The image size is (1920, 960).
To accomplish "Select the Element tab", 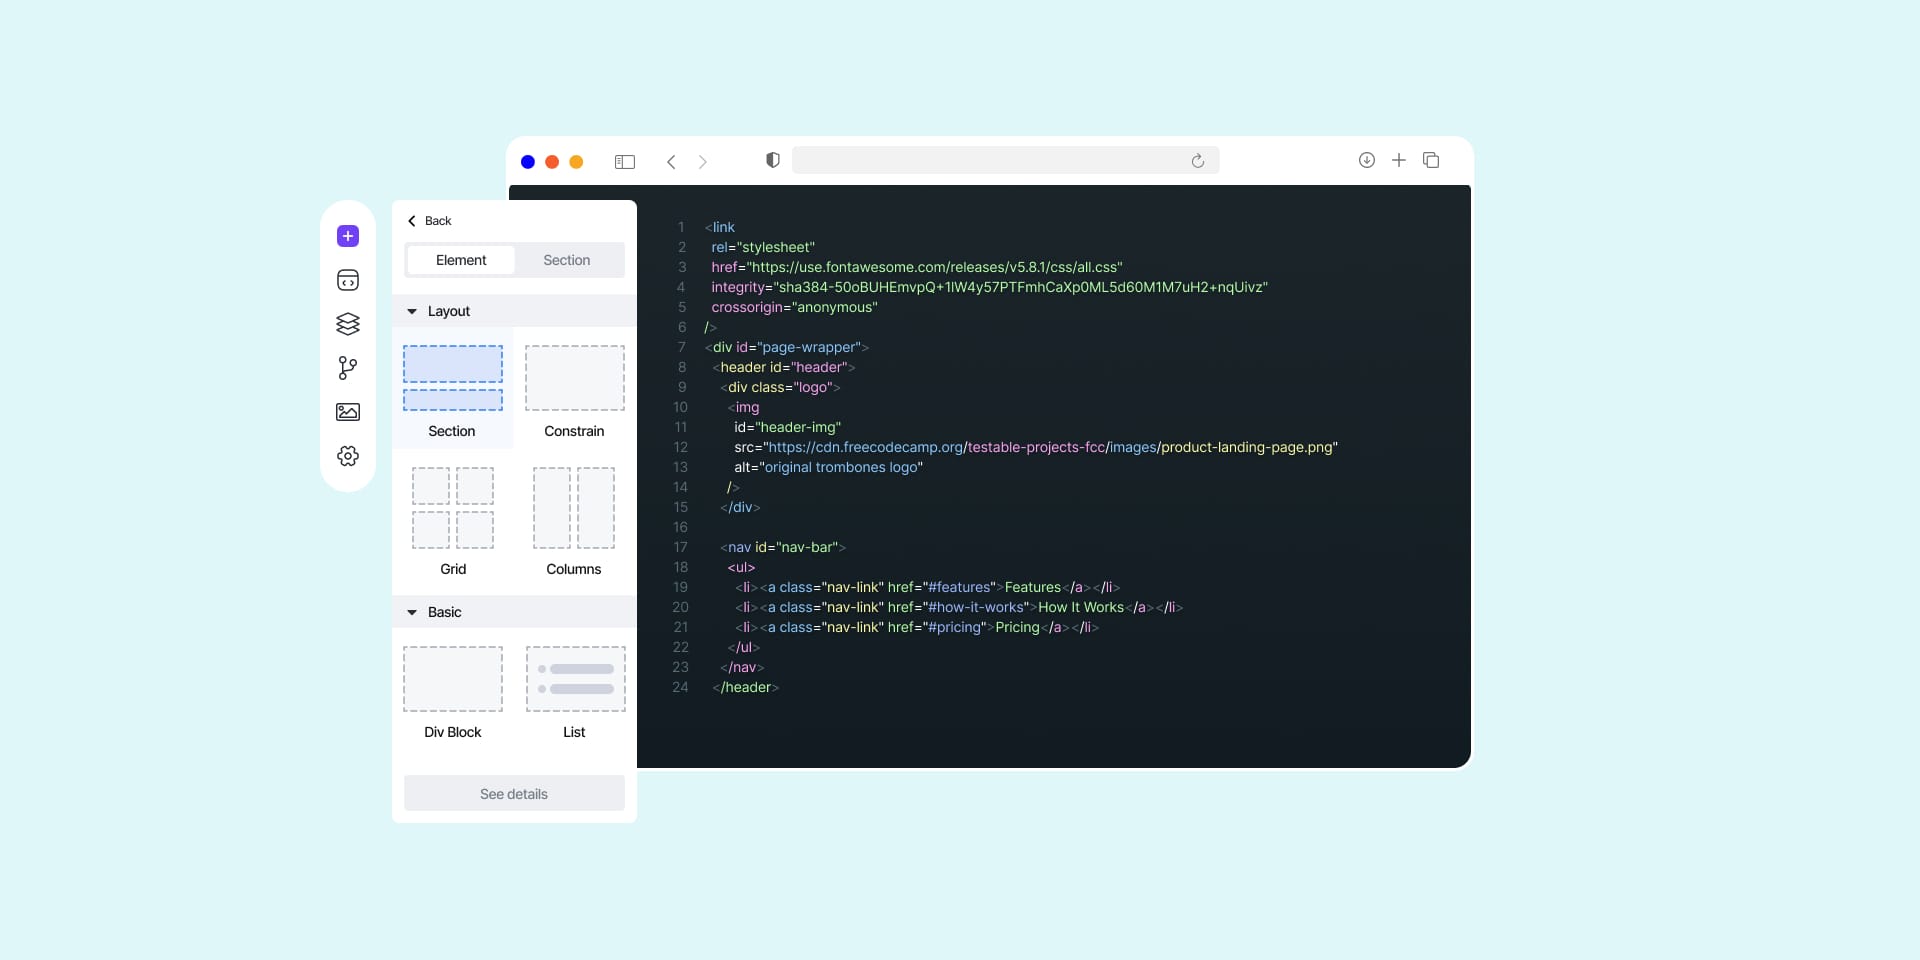I will pyautogui.click(x=461, y=260).
